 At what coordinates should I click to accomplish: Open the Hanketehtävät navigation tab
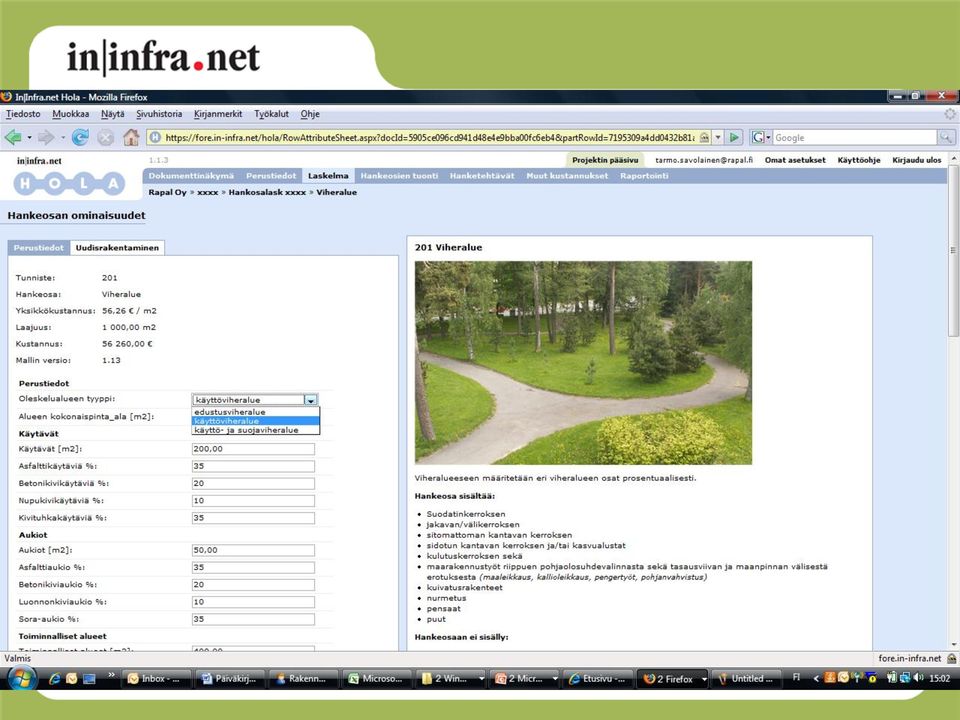[482, 176]
